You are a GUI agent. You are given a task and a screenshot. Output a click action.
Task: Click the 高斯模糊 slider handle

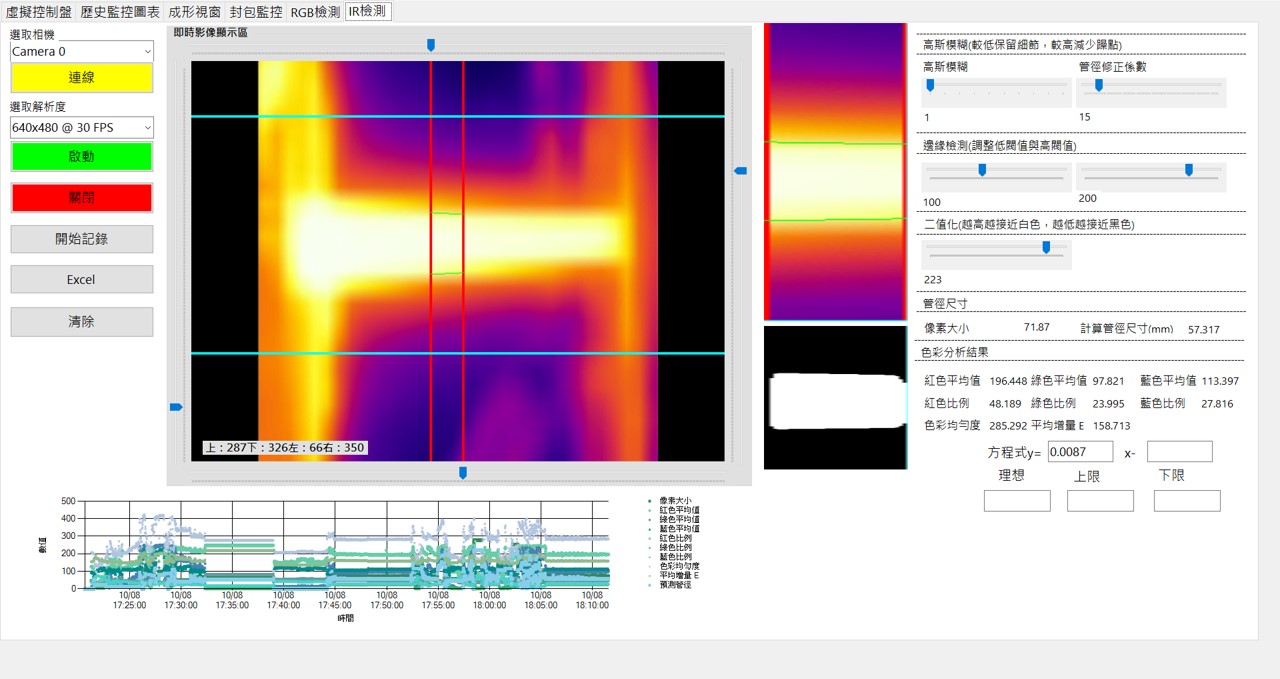930,86
